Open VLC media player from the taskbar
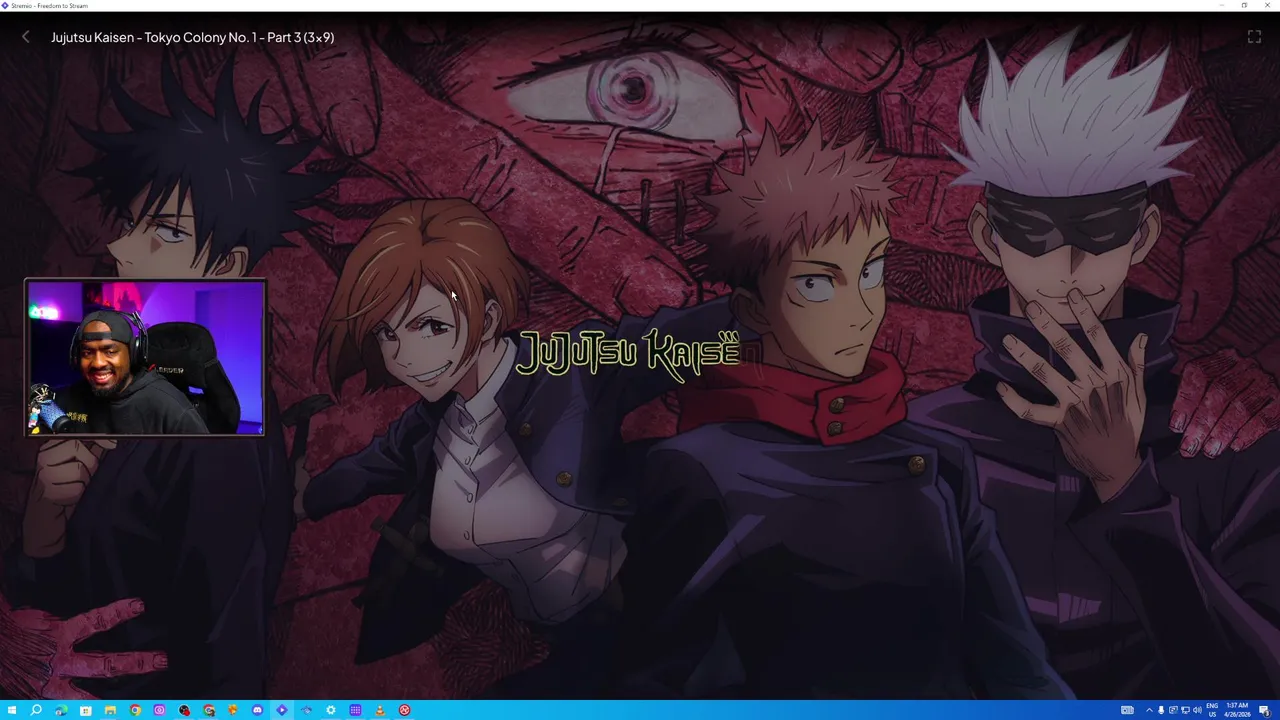The height and width of the screenshot is (720, 1280). coord(380,710)
